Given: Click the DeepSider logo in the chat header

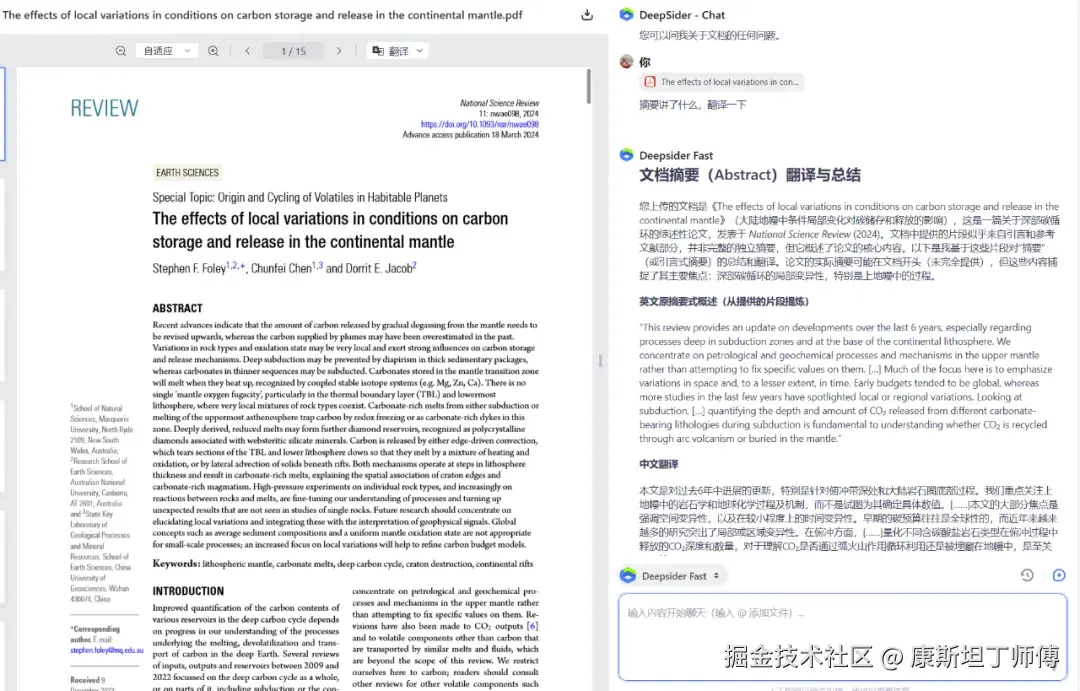Looking at the screenshot, I should pos(626,14).
